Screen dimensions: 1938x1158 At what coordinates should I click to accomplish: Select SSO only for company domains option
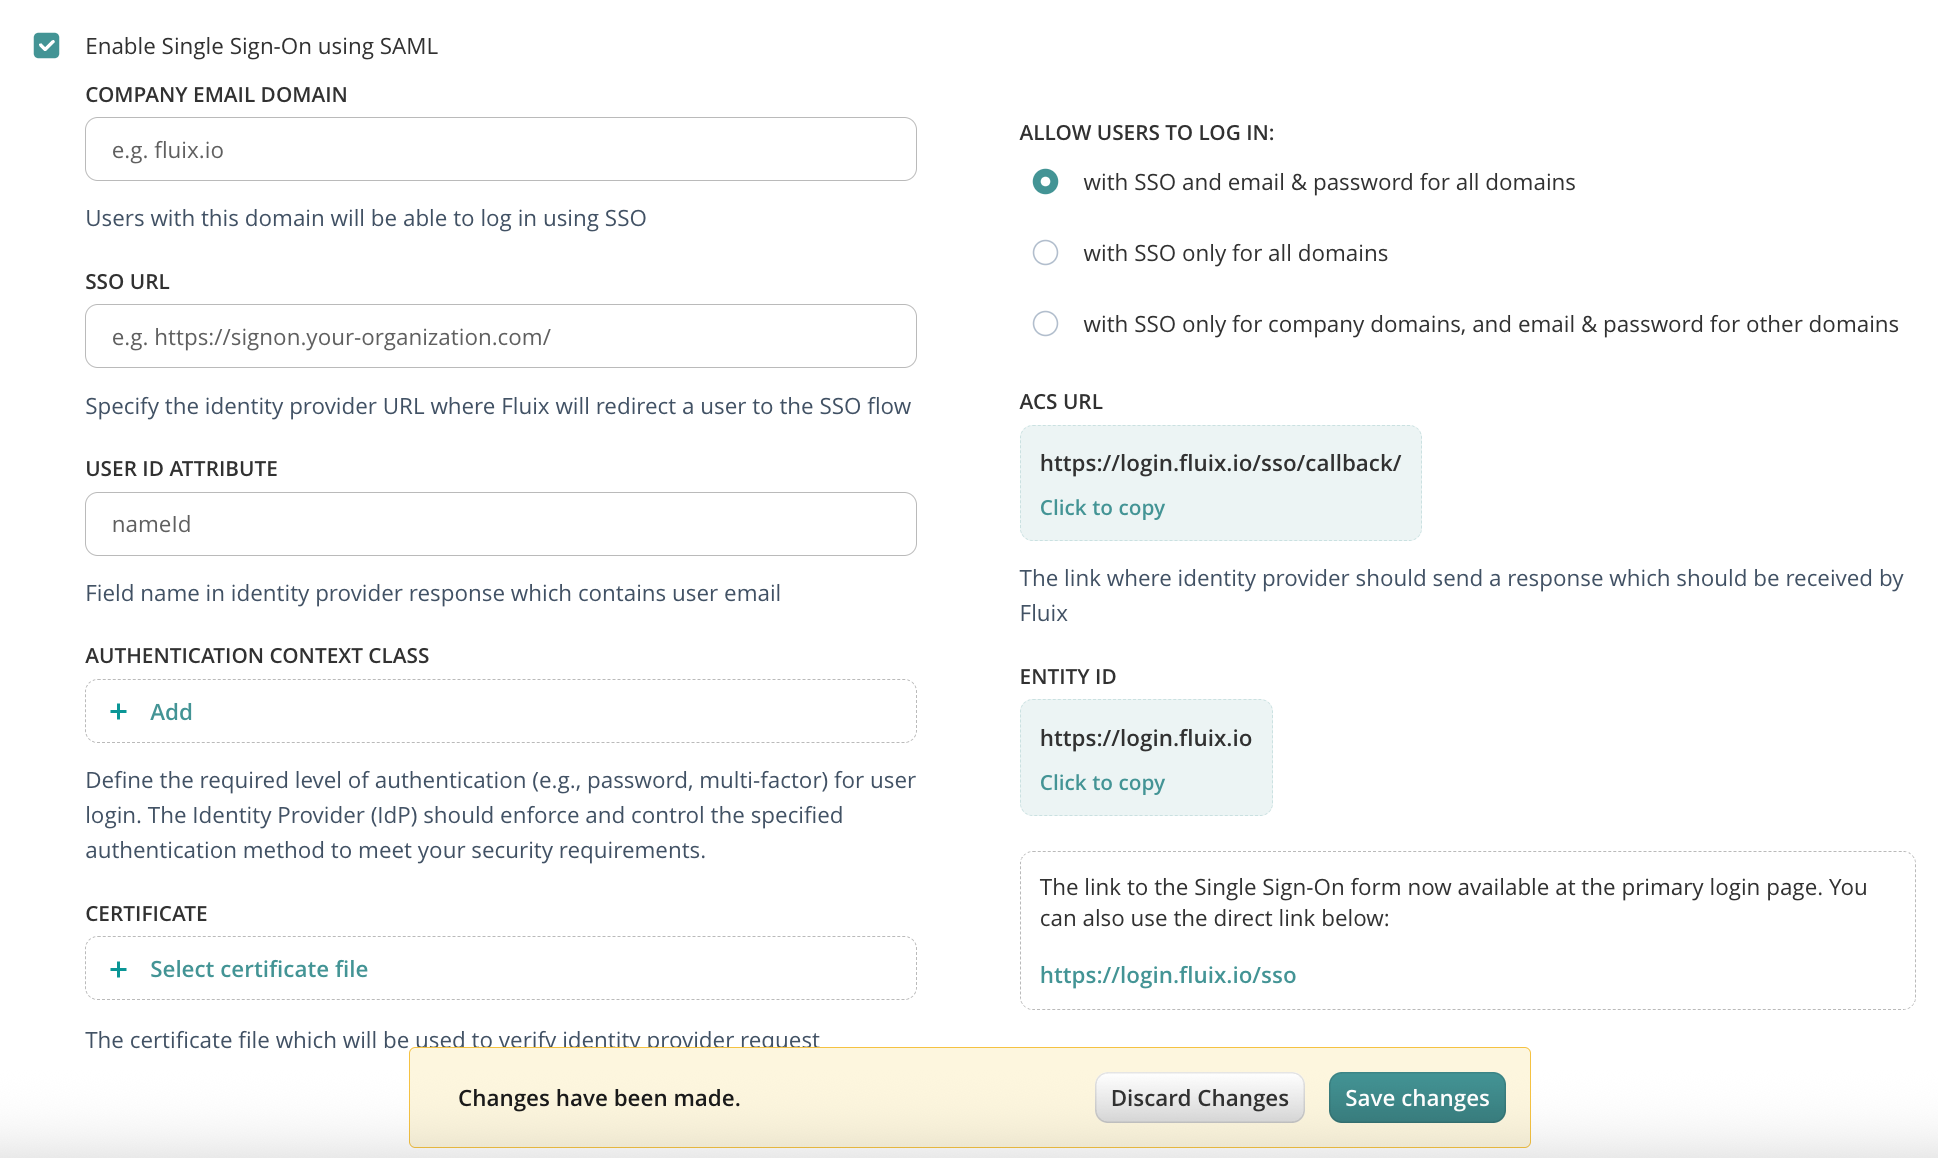(x=1045, y=324)
